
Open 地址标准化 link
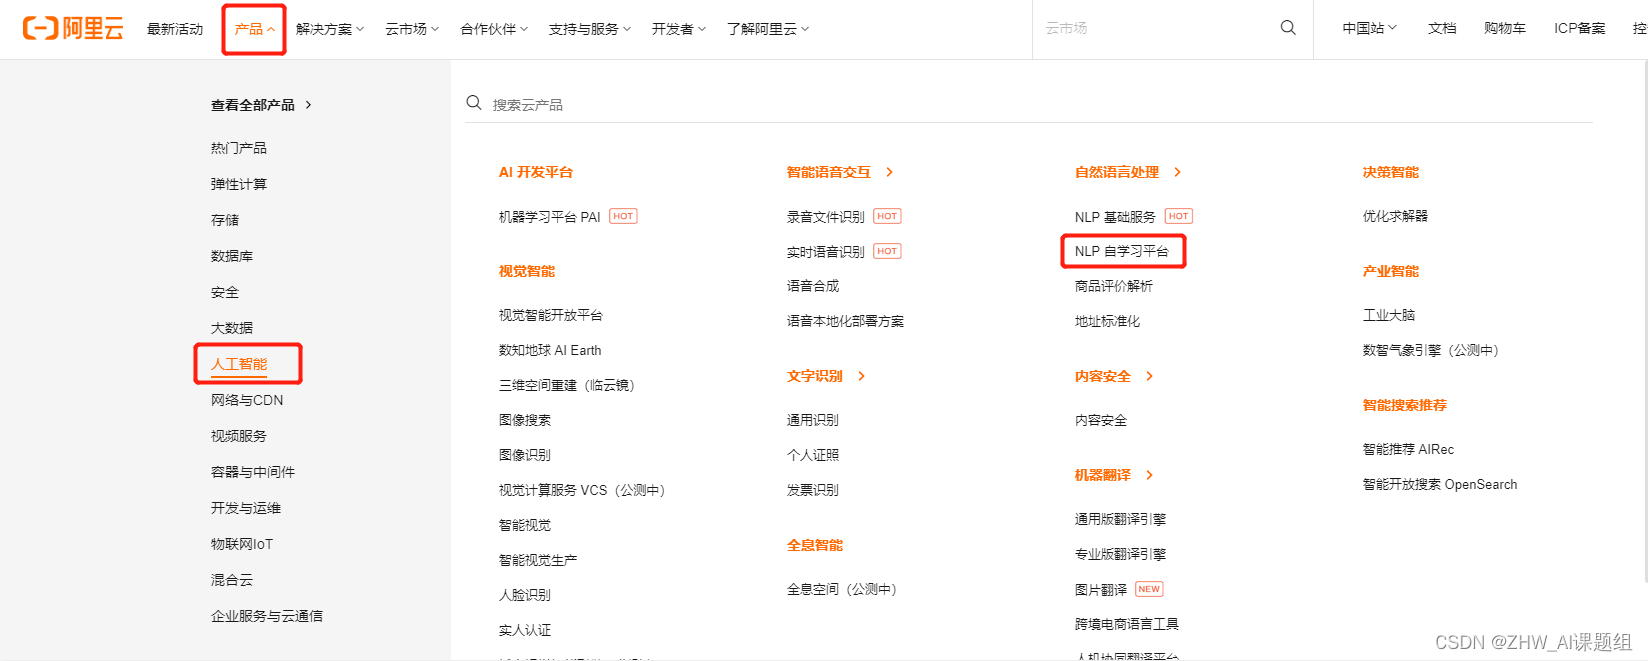click(x=1107, y=321)
